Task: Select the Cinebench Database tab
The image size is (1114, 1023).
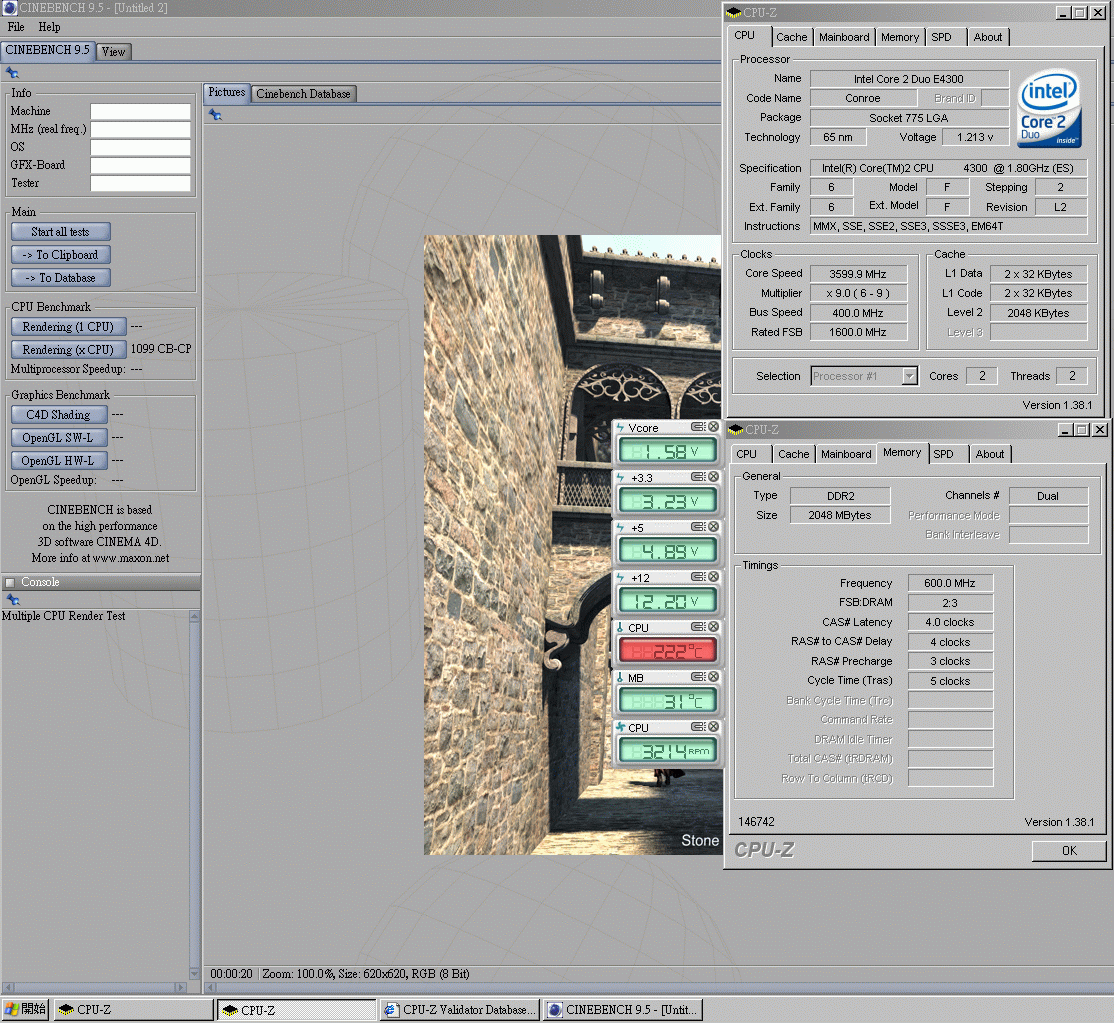Action: 303,94
